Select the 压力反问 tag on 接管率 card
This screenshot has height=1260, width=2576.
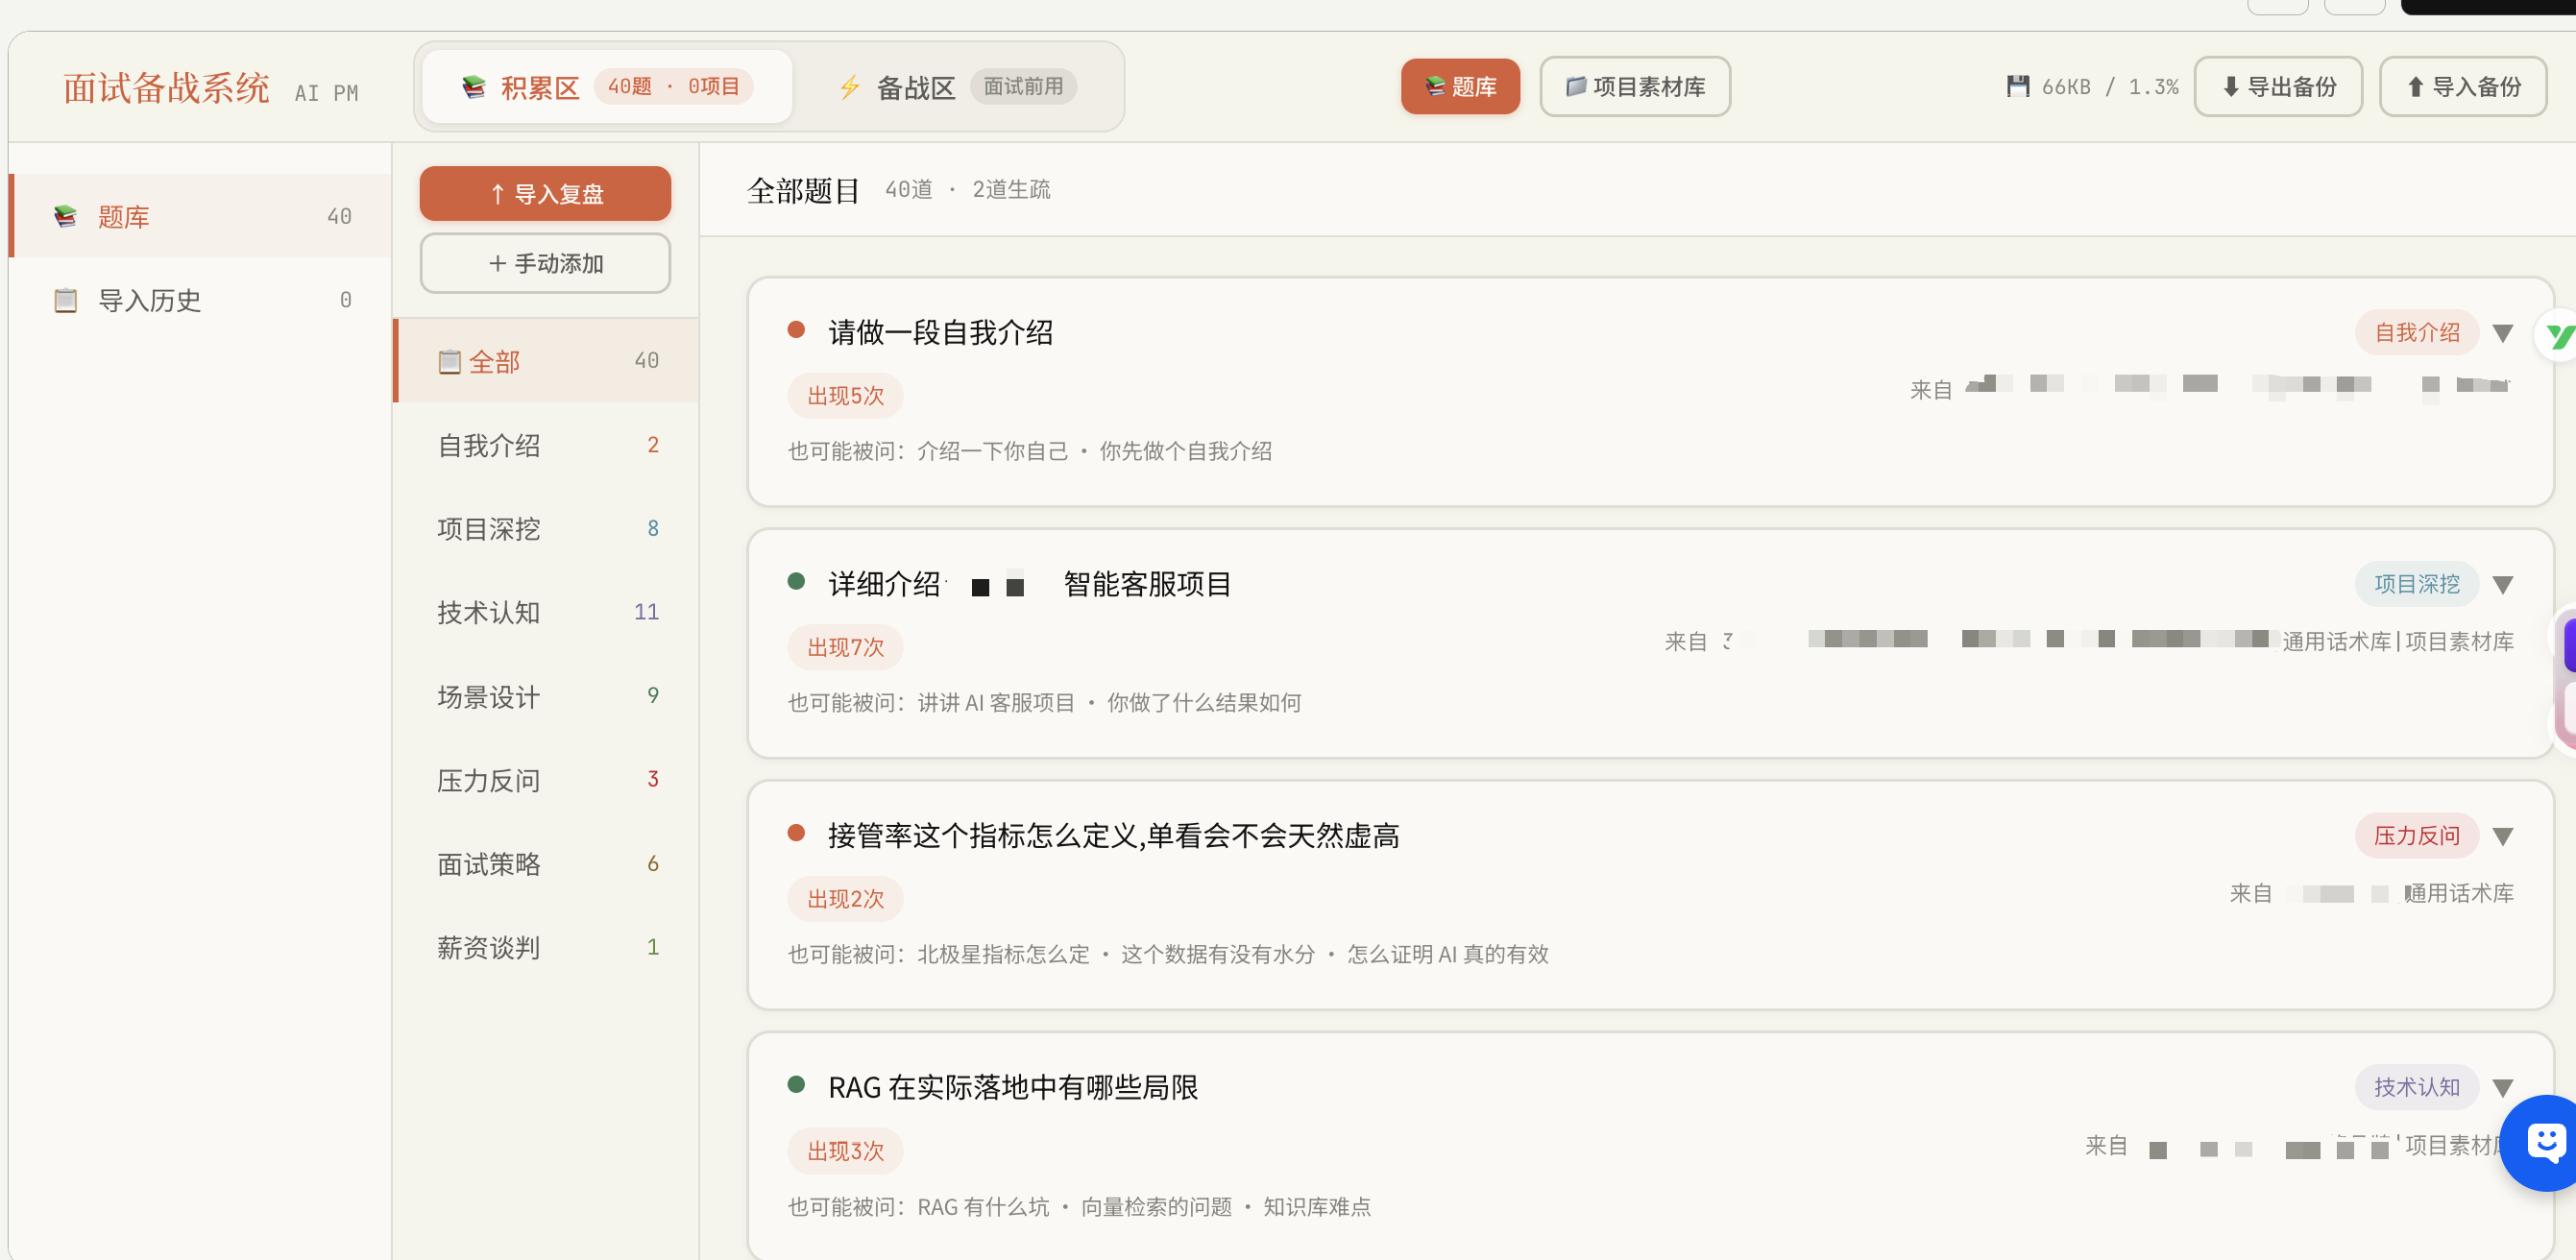coord(2415,836)
